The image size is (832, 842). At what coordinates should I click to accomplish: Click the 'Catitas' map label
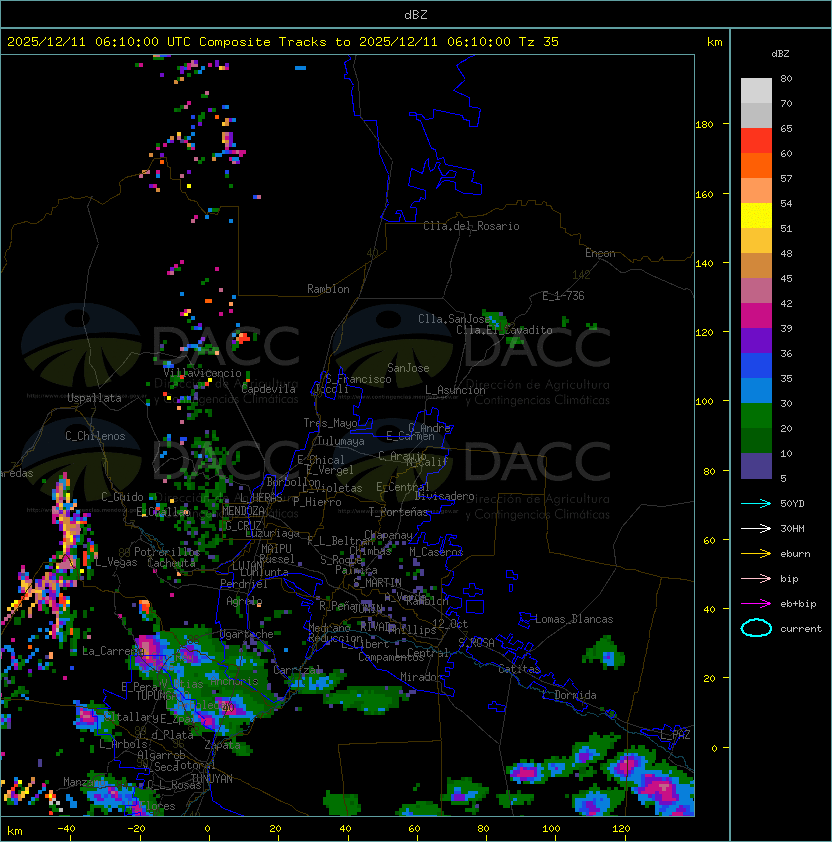pyautogui.click(x=519, y=669)
